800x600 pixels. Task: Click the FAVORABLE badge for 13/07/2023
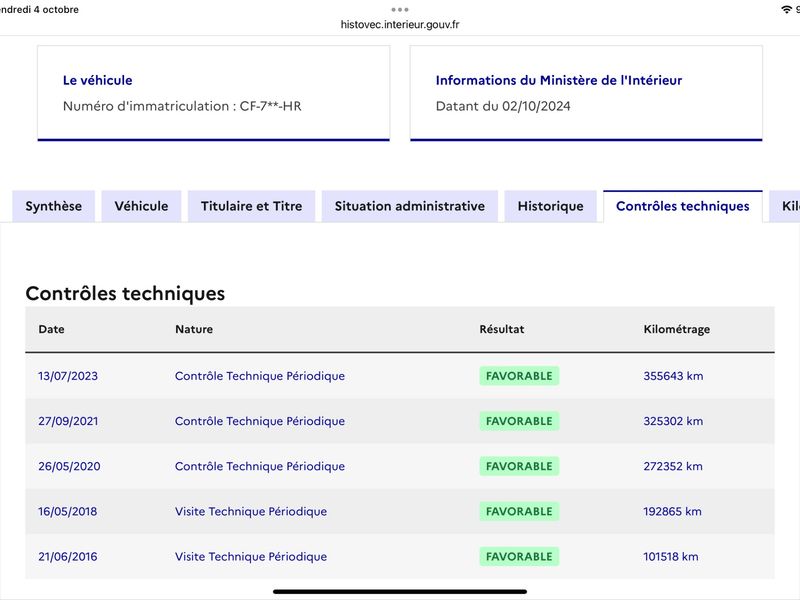519,376
